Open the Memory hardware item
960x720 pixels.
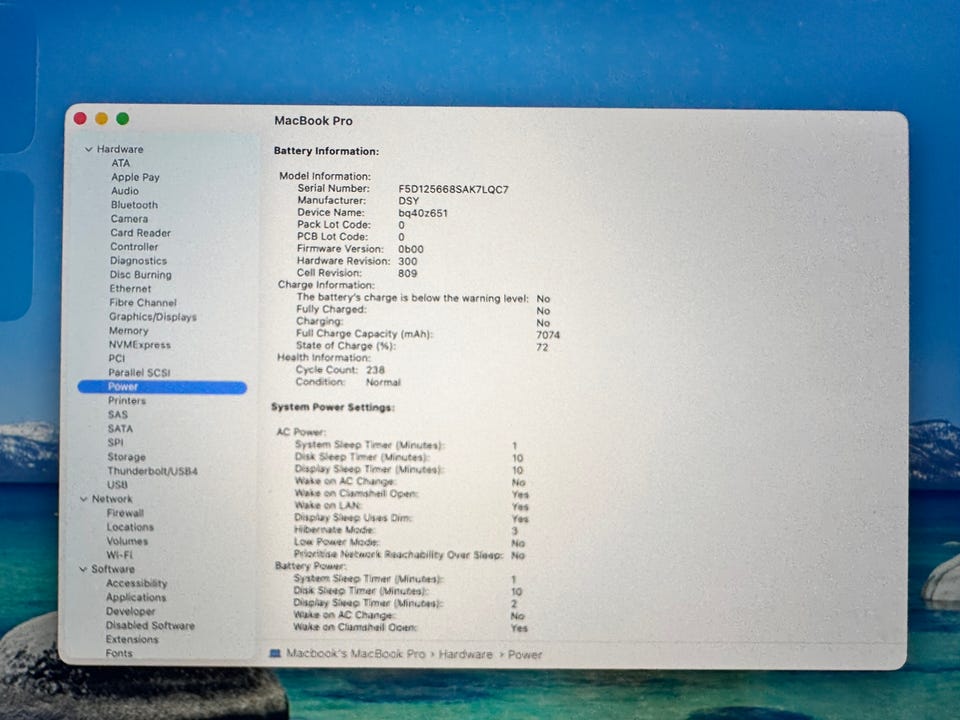128,331
